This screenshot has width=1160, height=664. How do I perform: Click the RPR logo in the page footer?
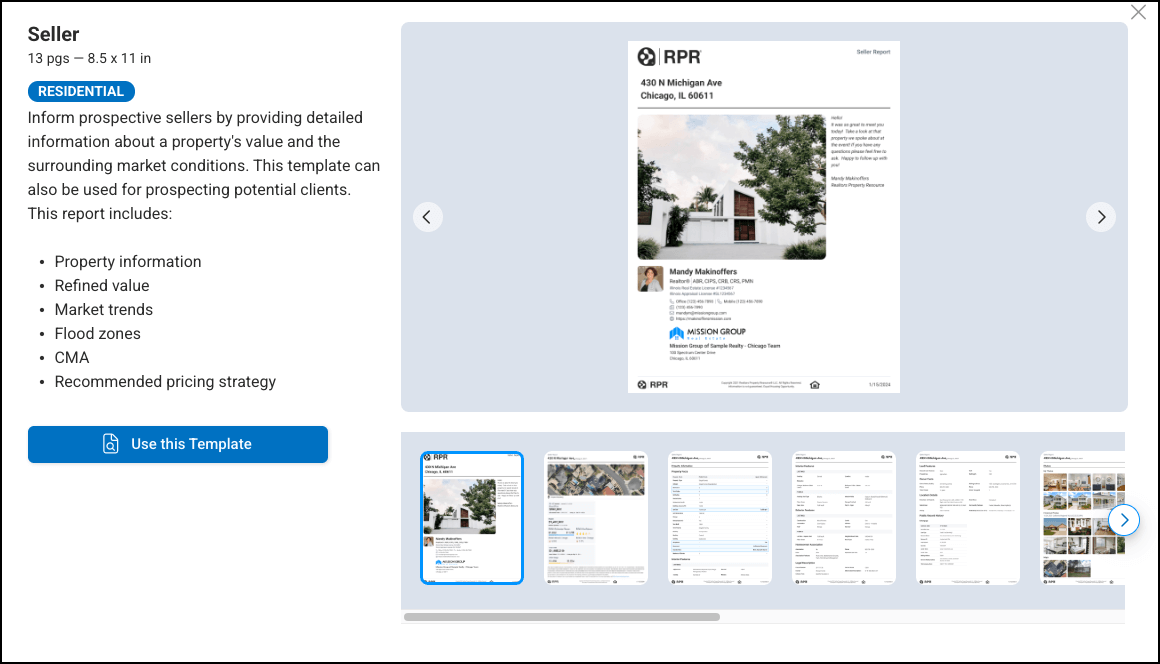click(x=653, y=384)
